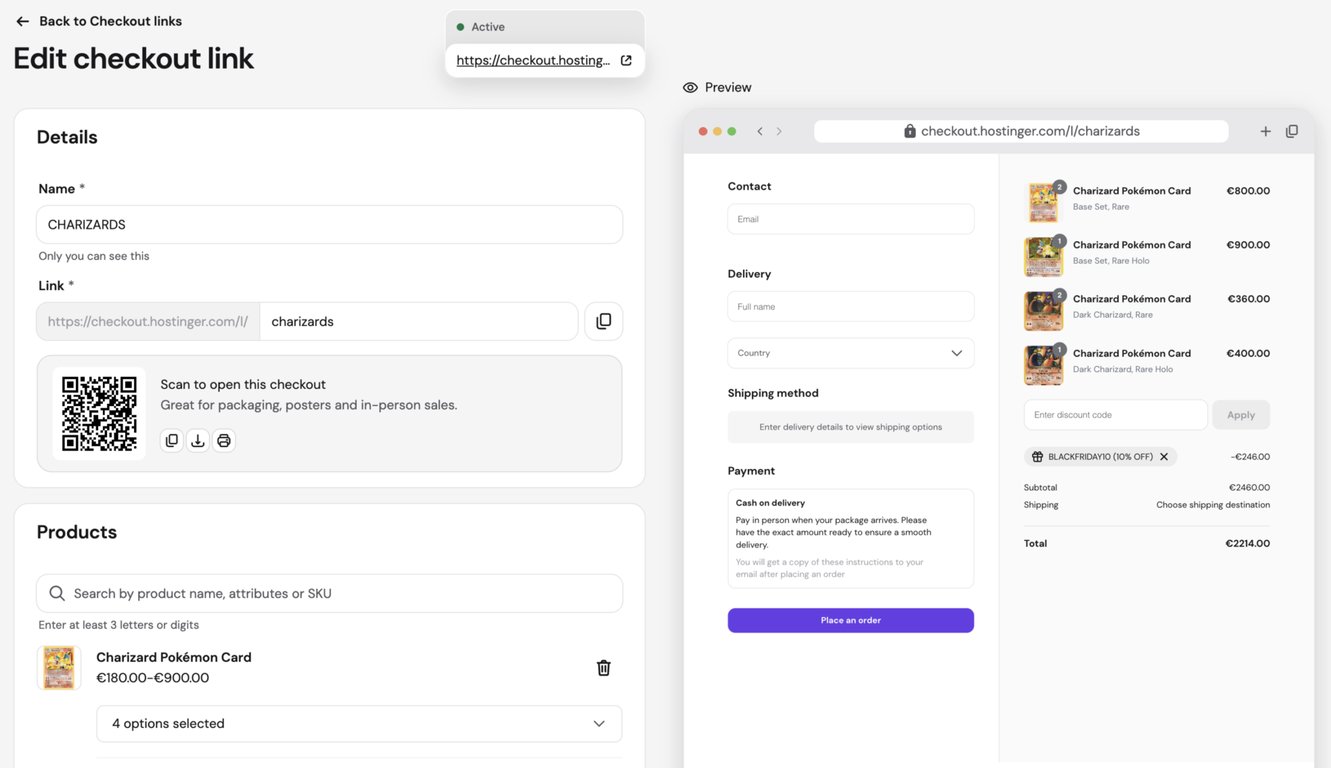Open checkout URL external link icon
Viewport: 1331px width, 768px height.
(x=626, y=60)
